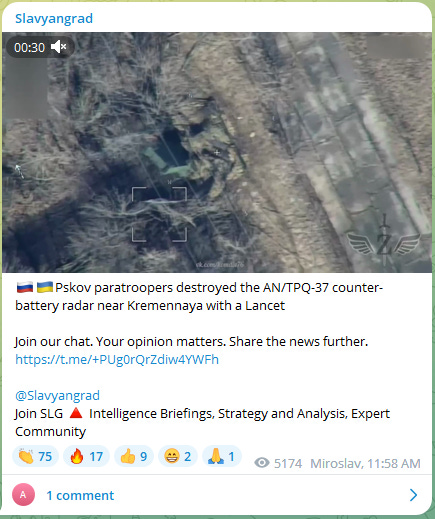
Task: Click the 5174 view count
Action: pyautogui.click(x=288, y=463)
